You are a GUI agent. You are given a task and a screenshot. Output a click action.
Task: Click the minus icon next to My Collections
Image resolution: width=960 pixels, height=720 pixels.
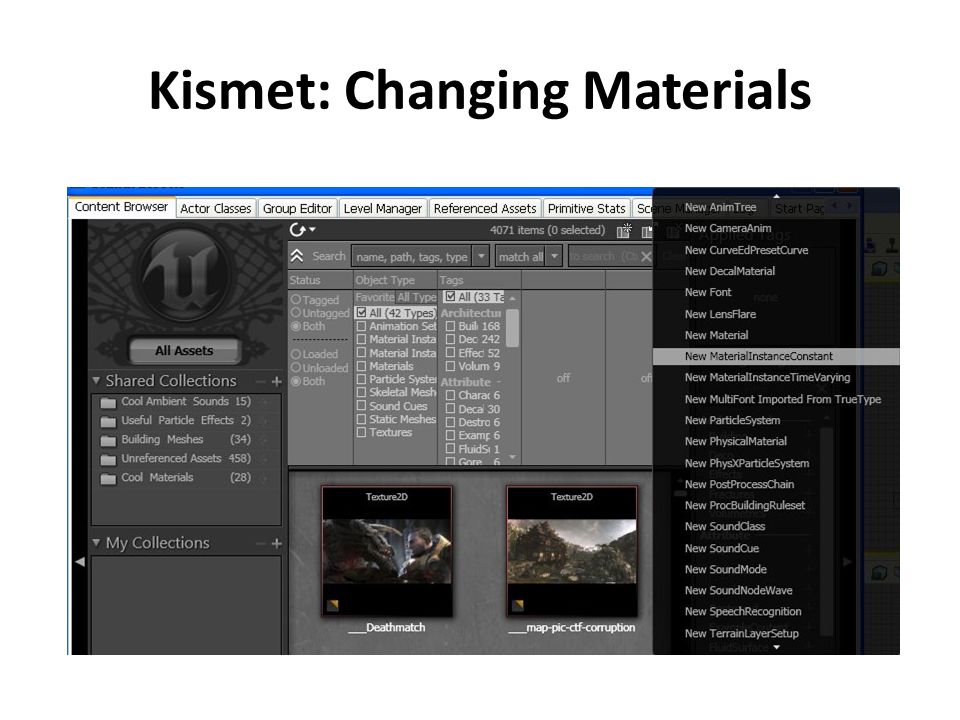coord(261,543)
